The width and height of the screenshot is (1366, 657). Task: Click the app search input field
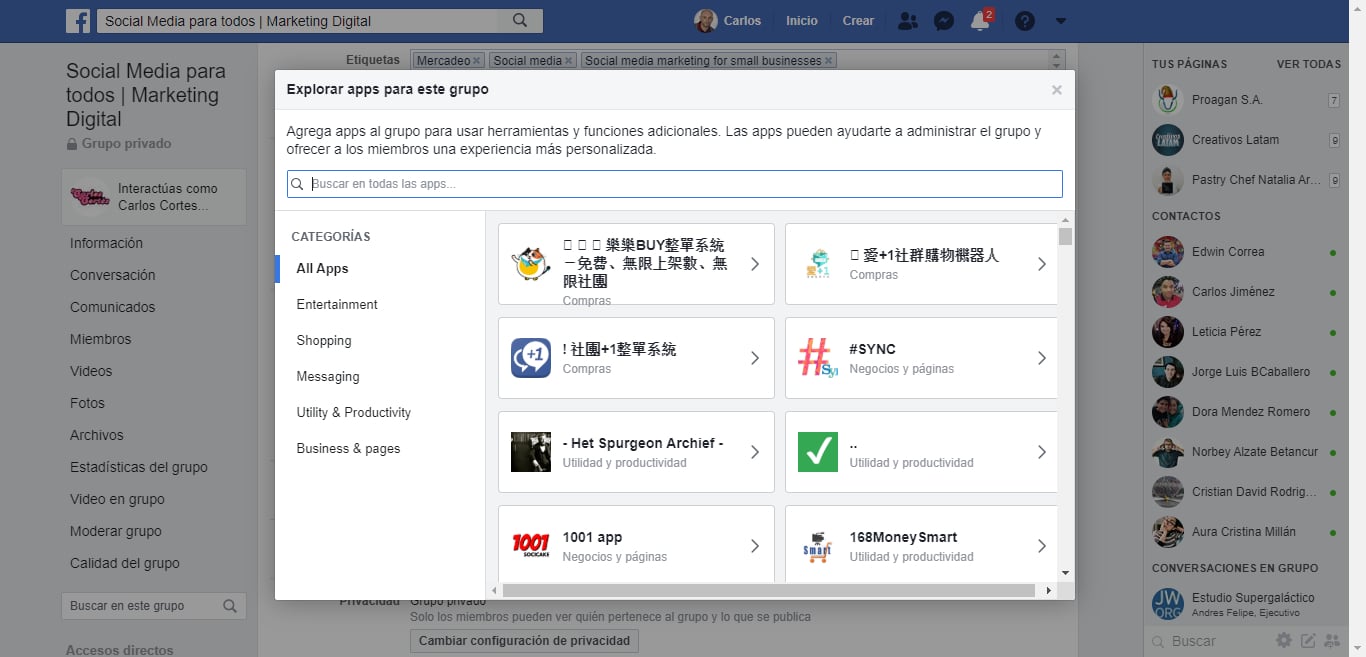pyautogui.click(x=675, y=184)
